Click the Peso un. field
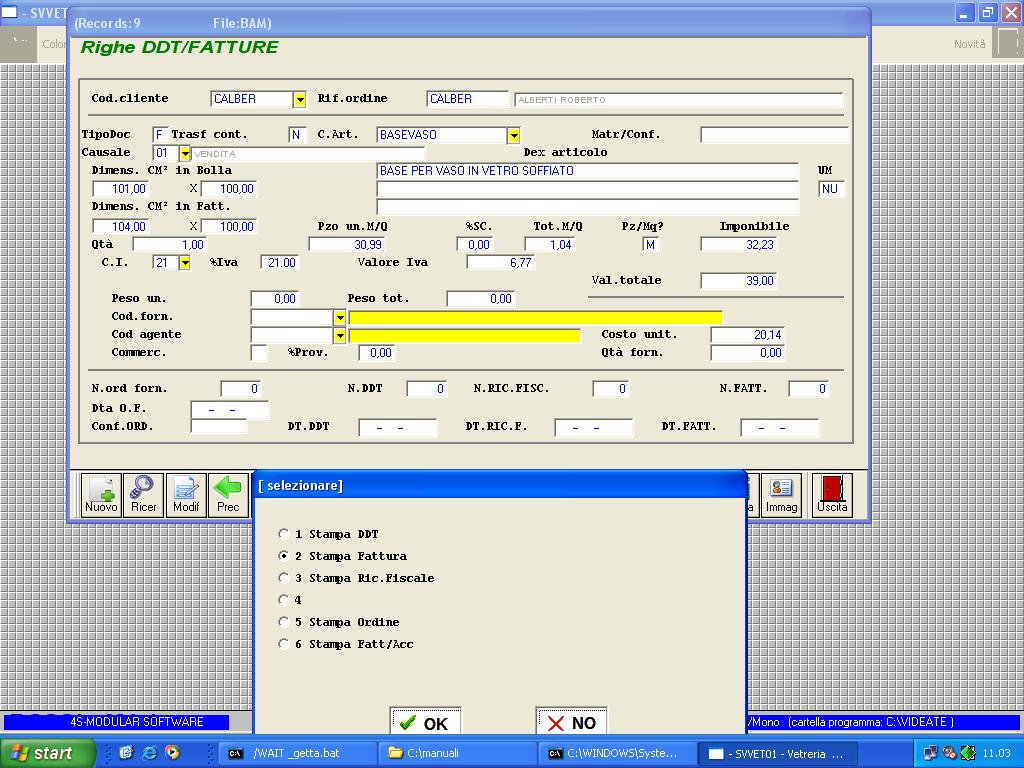 point(275,298)
